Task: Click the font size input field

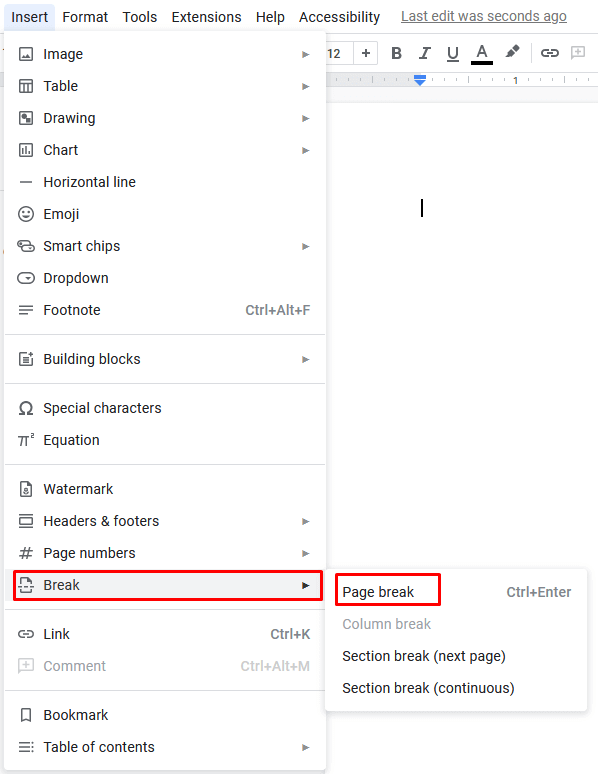Action: pyautogui.click(x=339, y=53)
